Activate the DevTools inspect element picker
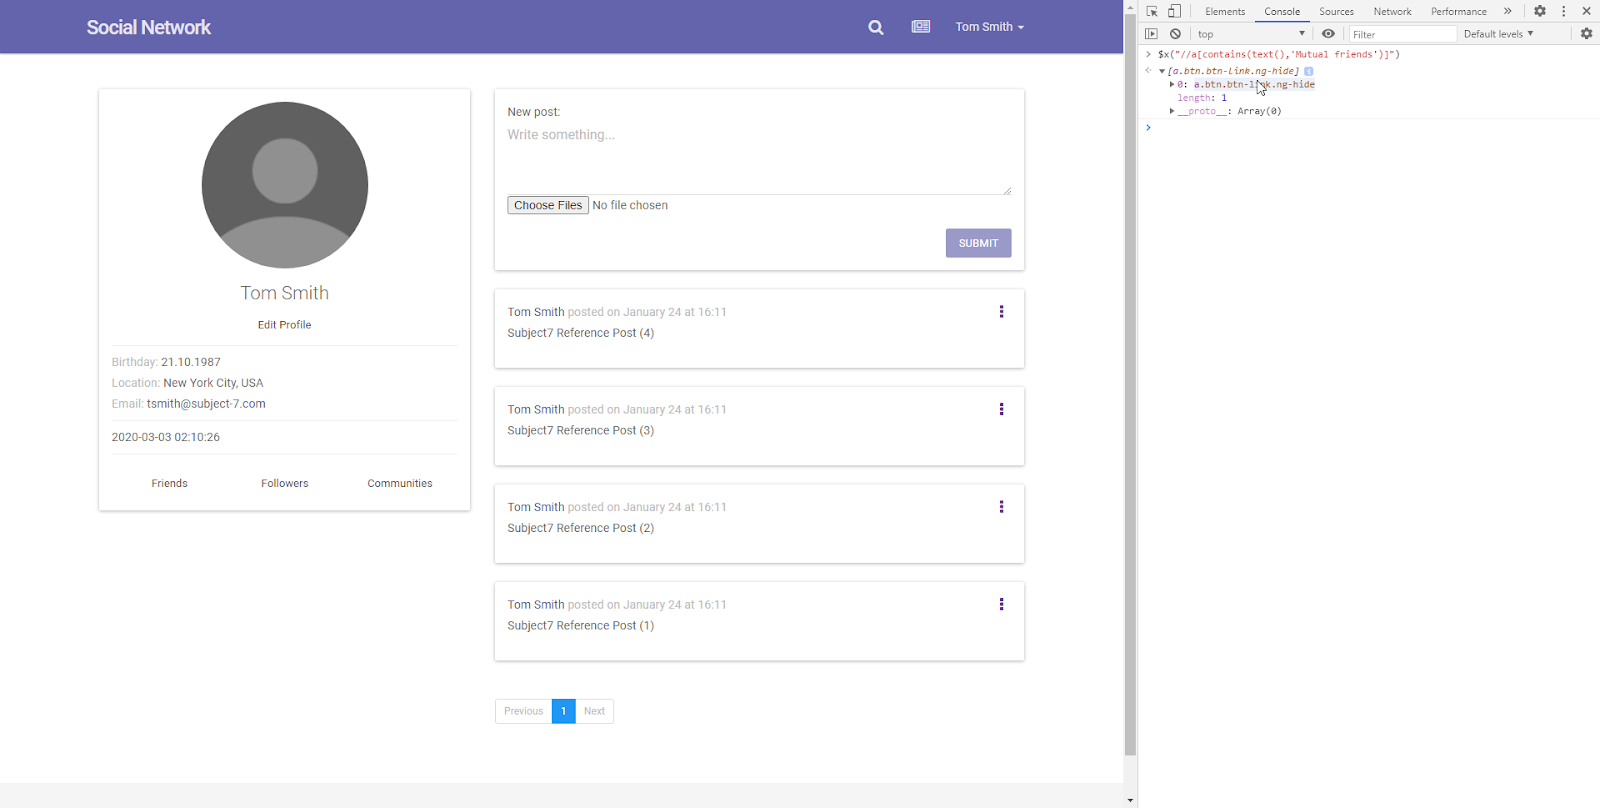Viewport: 1600px width, 808px height. pyautogui.click(x=1152, y=11)
